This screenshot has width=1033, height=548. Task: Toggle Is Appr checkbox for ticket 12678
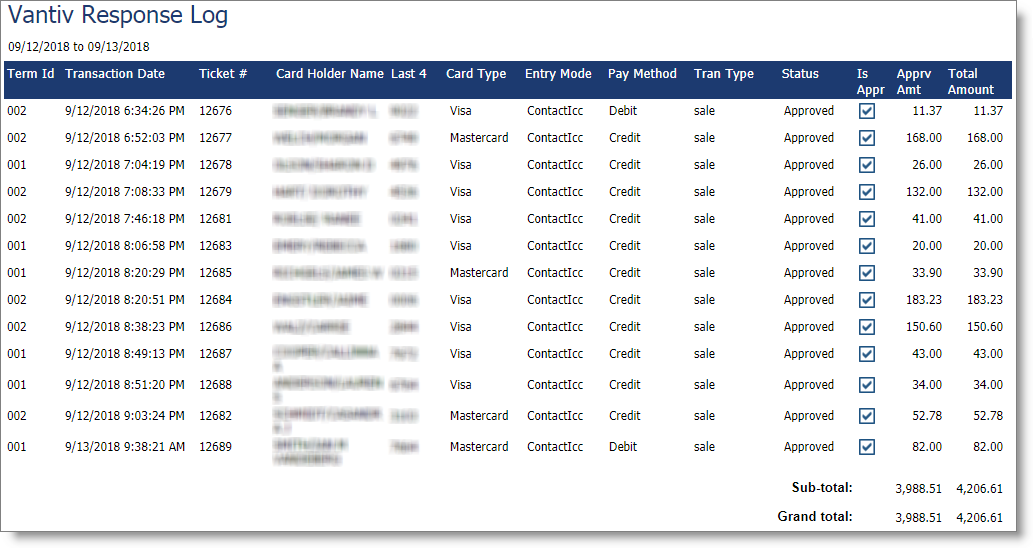867,165
